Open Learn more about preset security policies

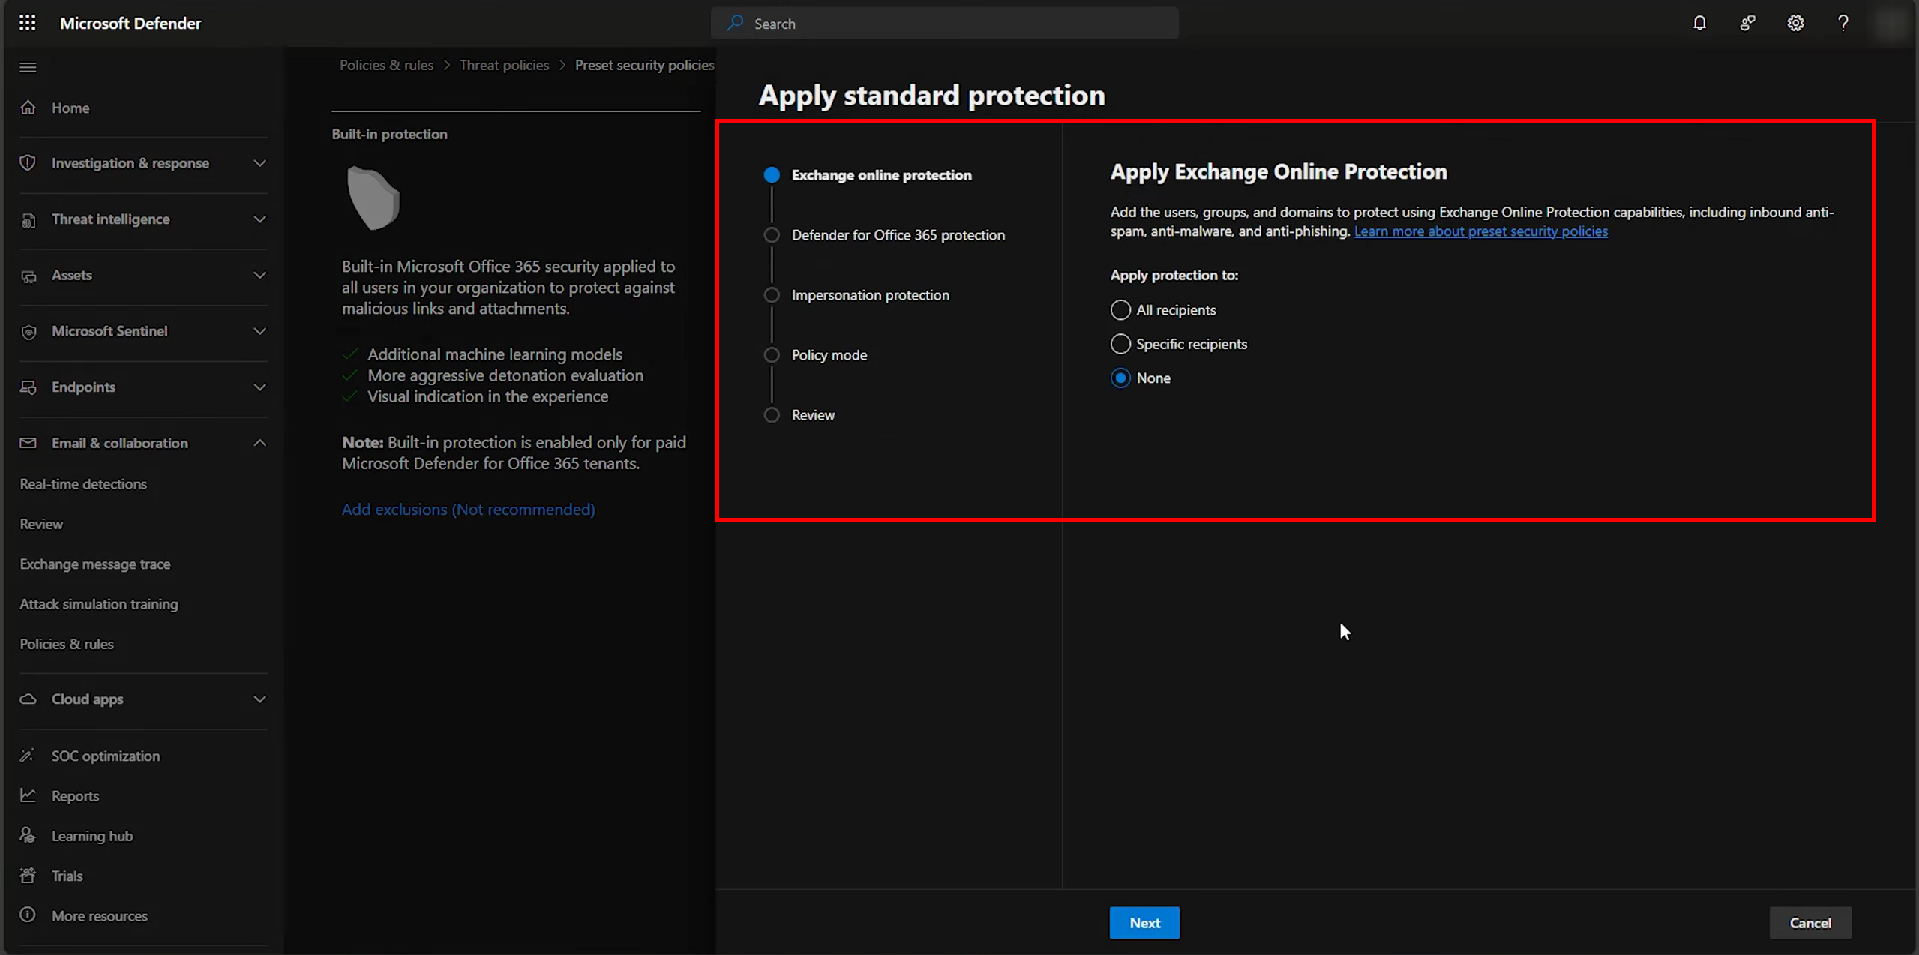coord(1481,231)
